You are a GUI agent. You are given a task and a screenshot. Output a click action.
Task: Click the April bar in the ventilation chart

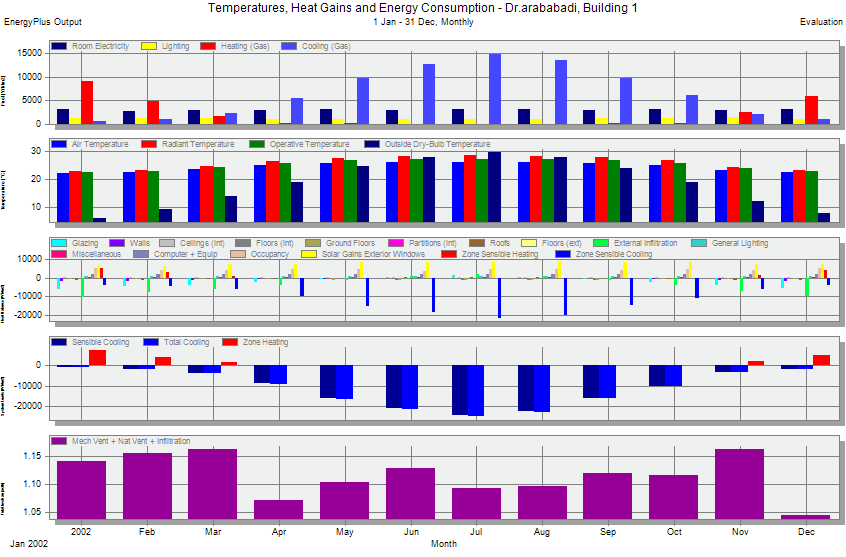point(278,510)
